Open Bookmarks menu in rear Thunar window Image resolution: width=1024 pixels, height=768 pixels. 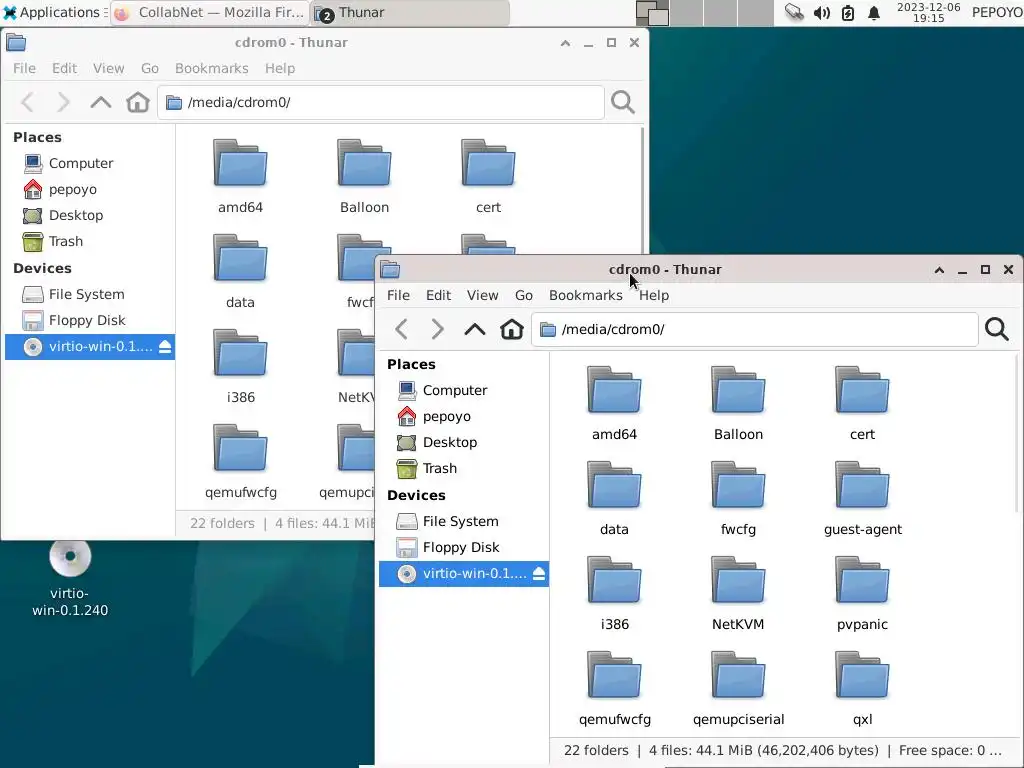pyautogui.click(x=212, y=68)
